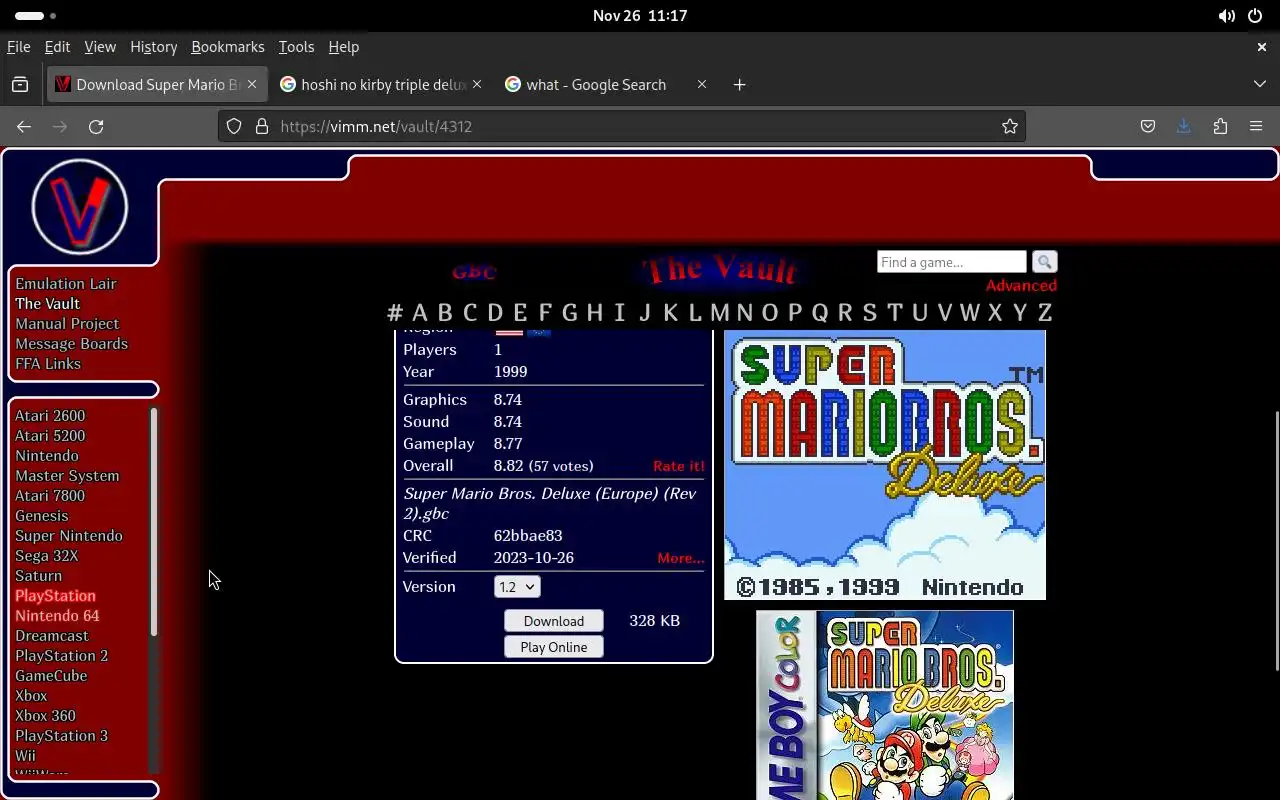Click the Download button

(x=554, y=621)
